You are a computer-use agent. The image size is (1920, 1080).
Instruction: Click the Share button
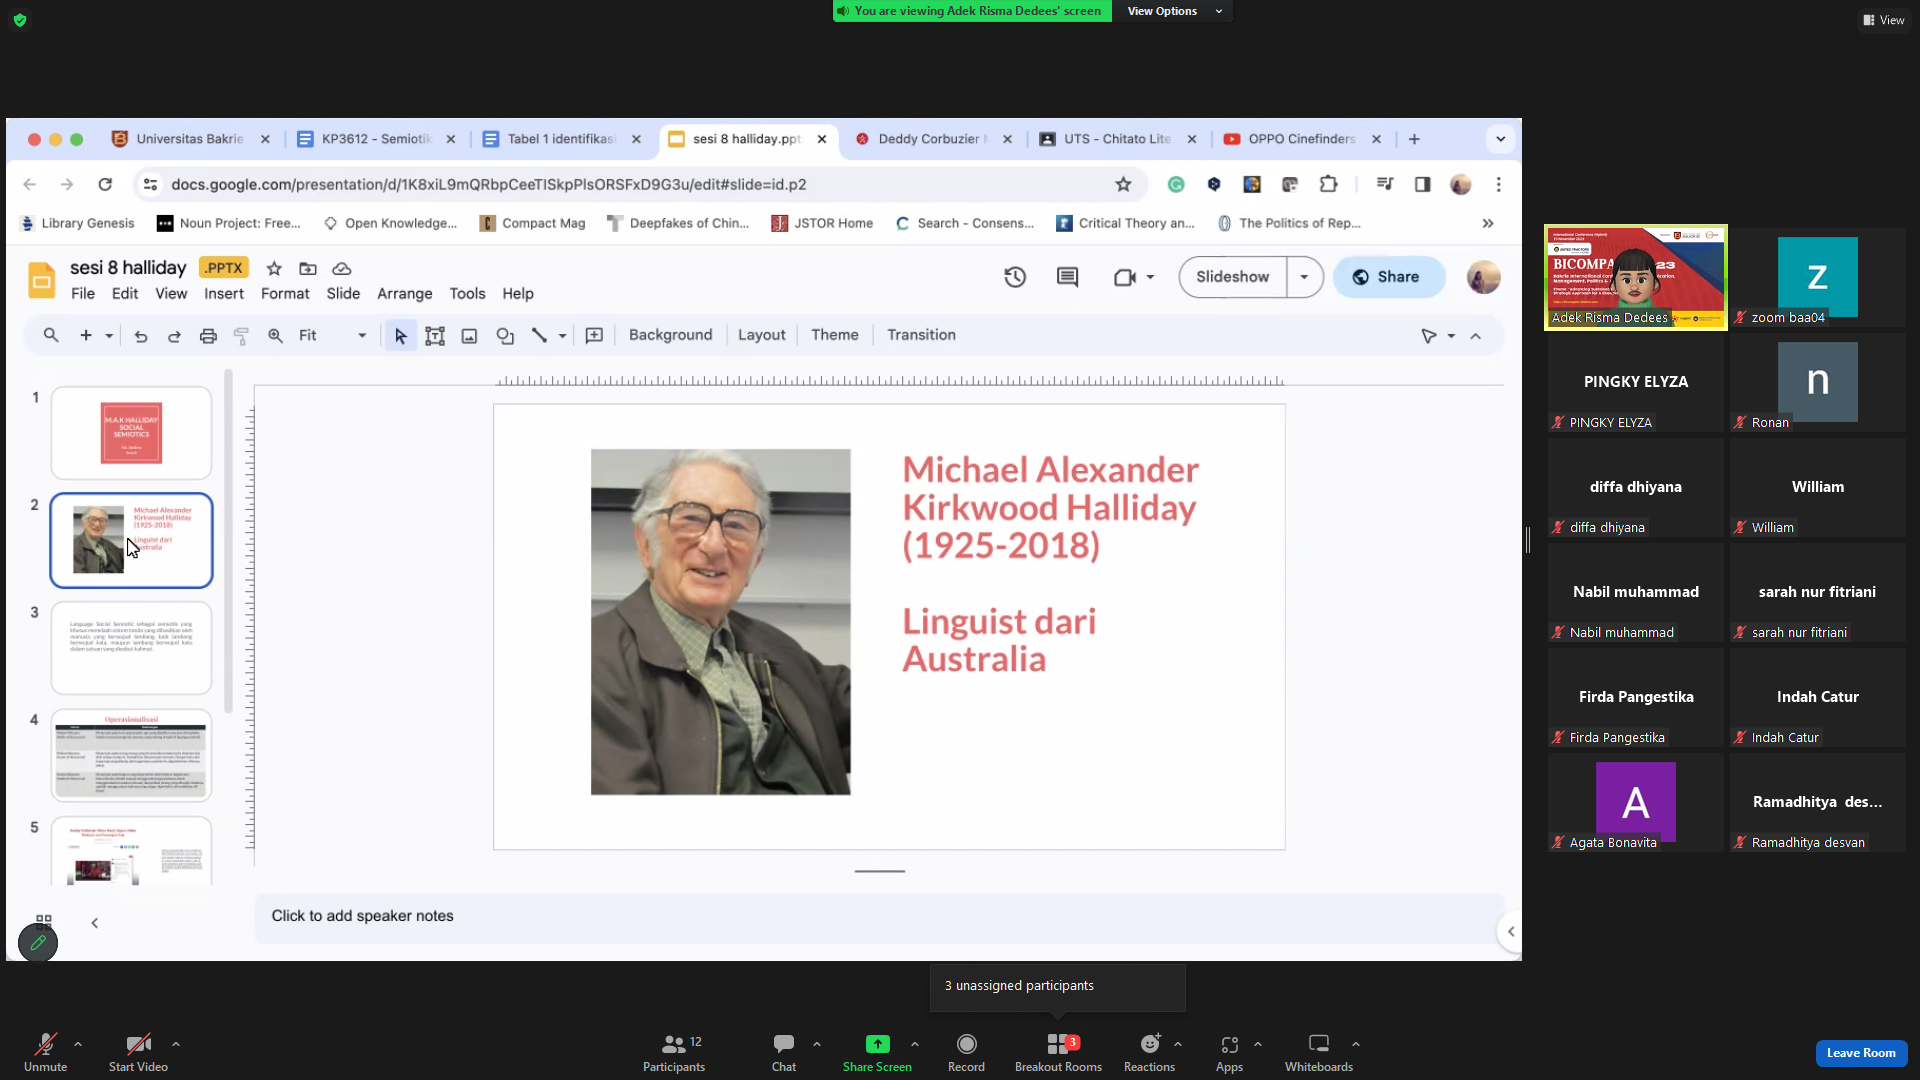pyautogui.click(x=1388, y=277)
